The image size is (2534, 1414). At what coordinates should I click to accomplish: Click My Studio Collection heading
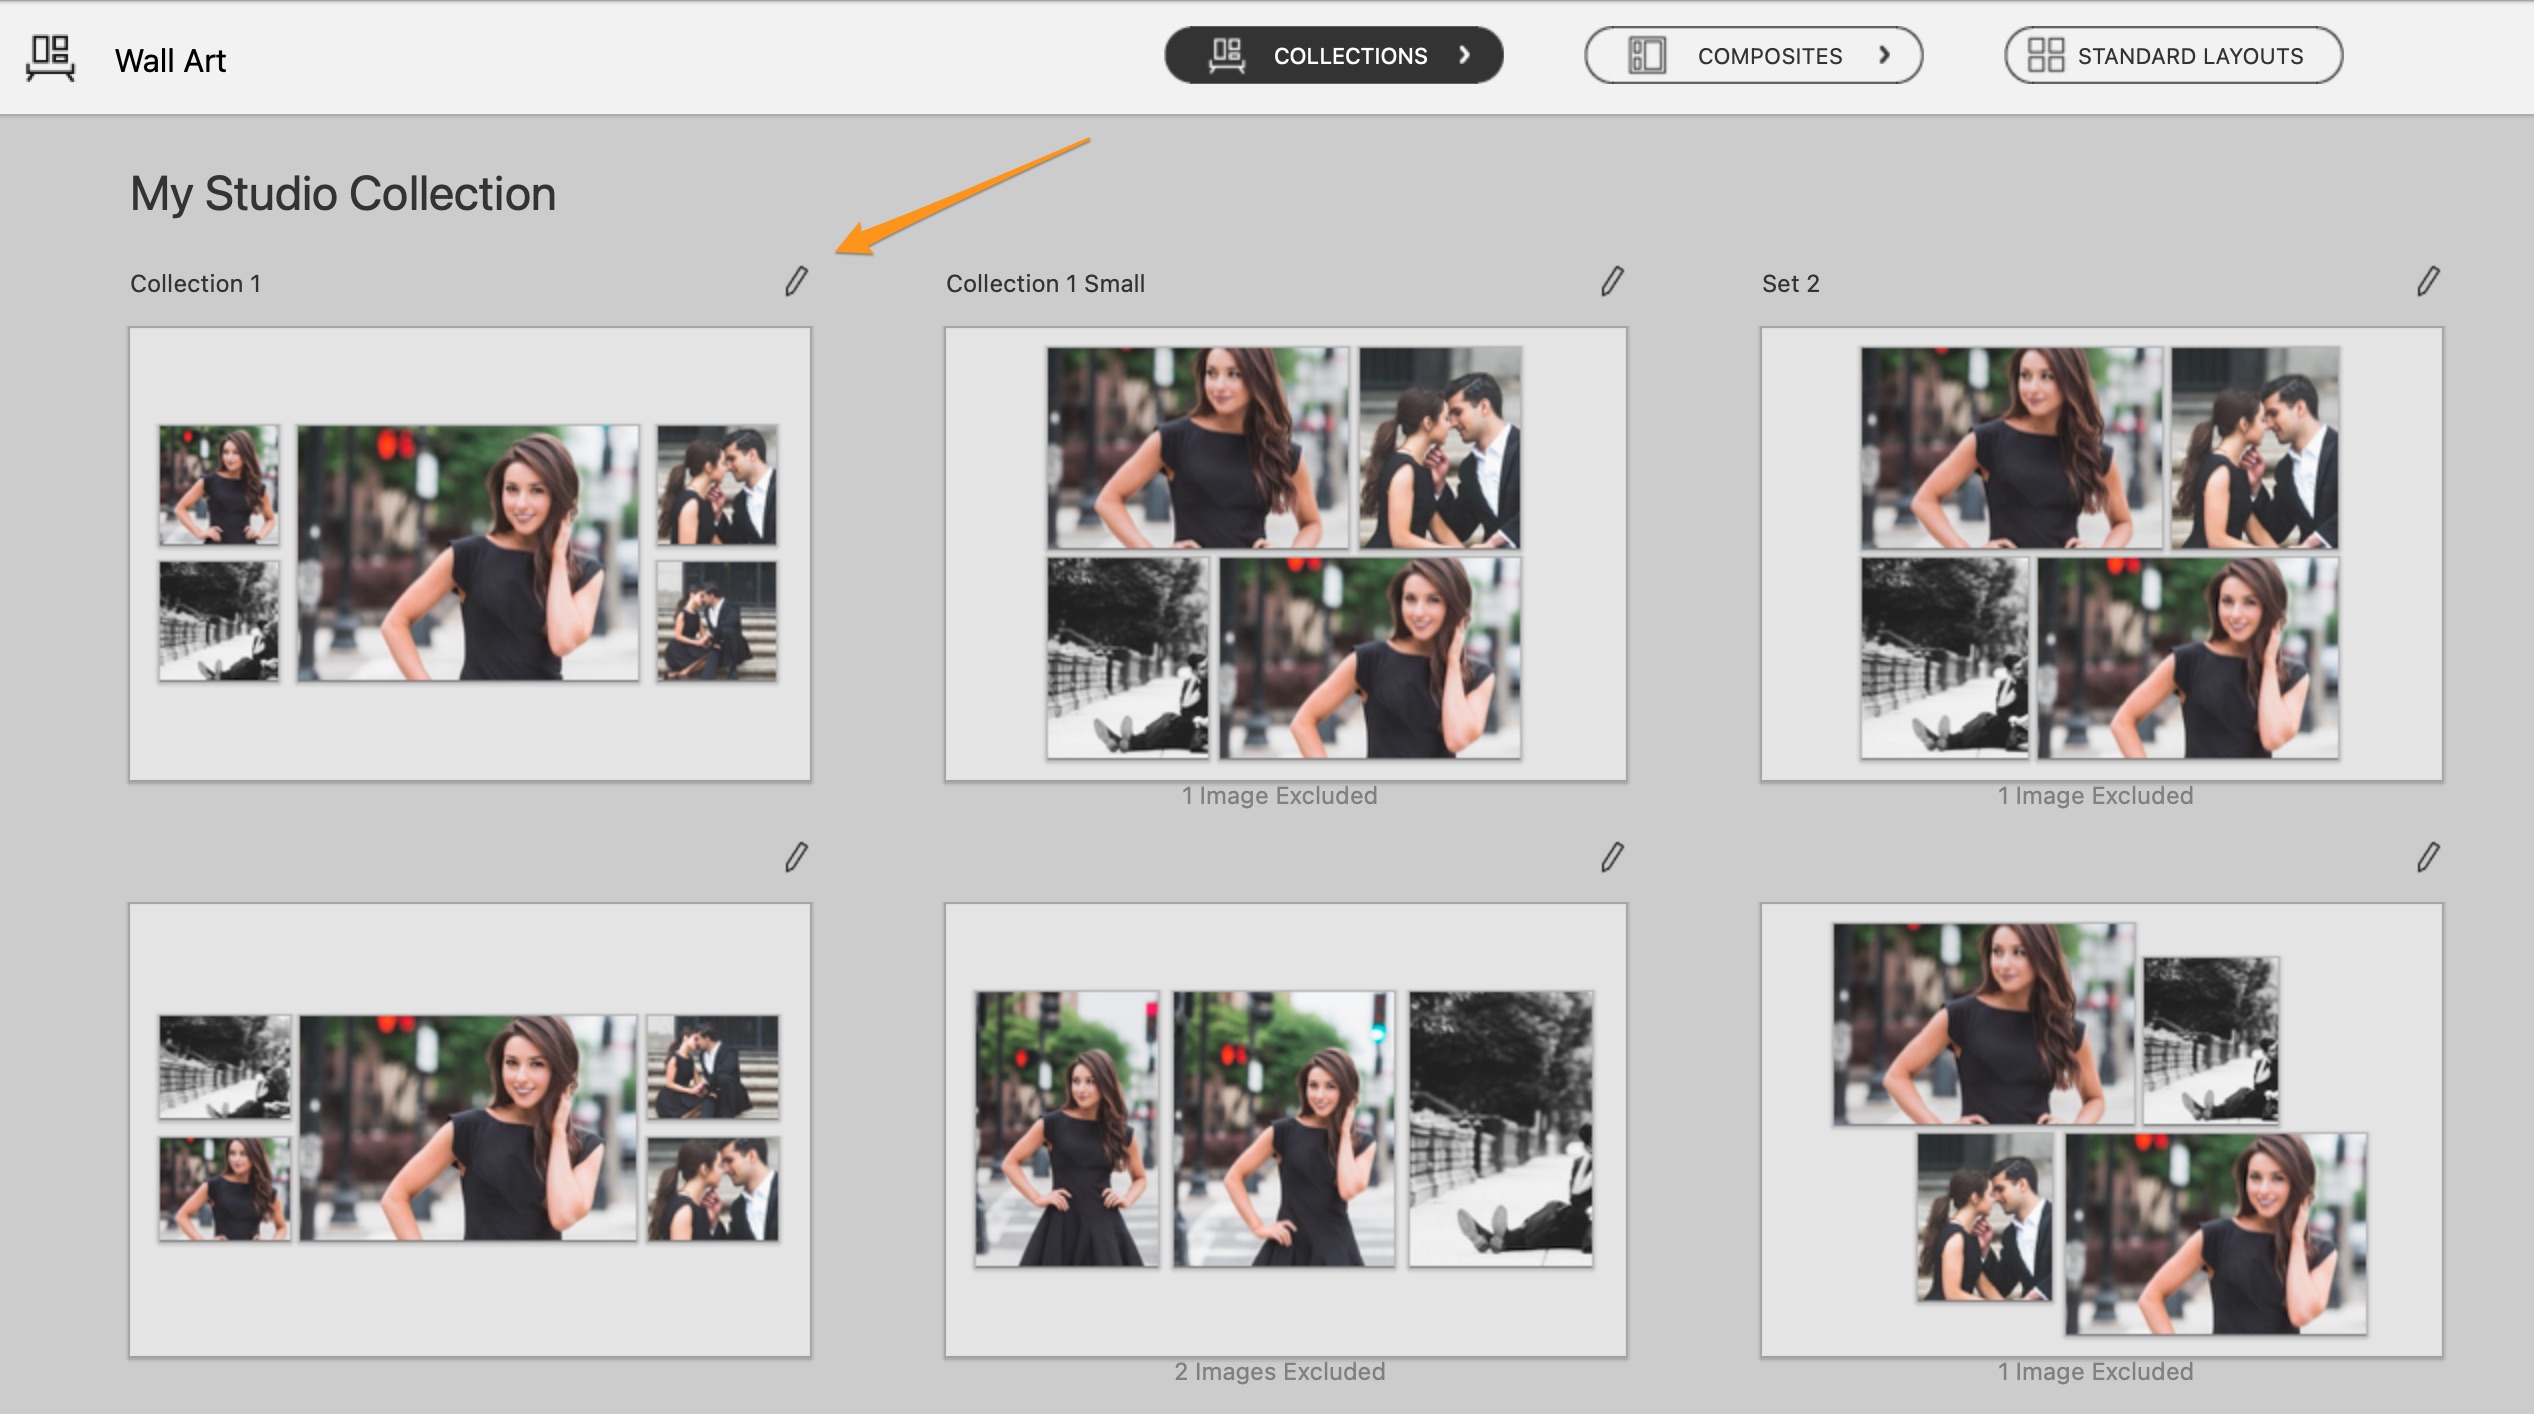(x=343, y=195)
